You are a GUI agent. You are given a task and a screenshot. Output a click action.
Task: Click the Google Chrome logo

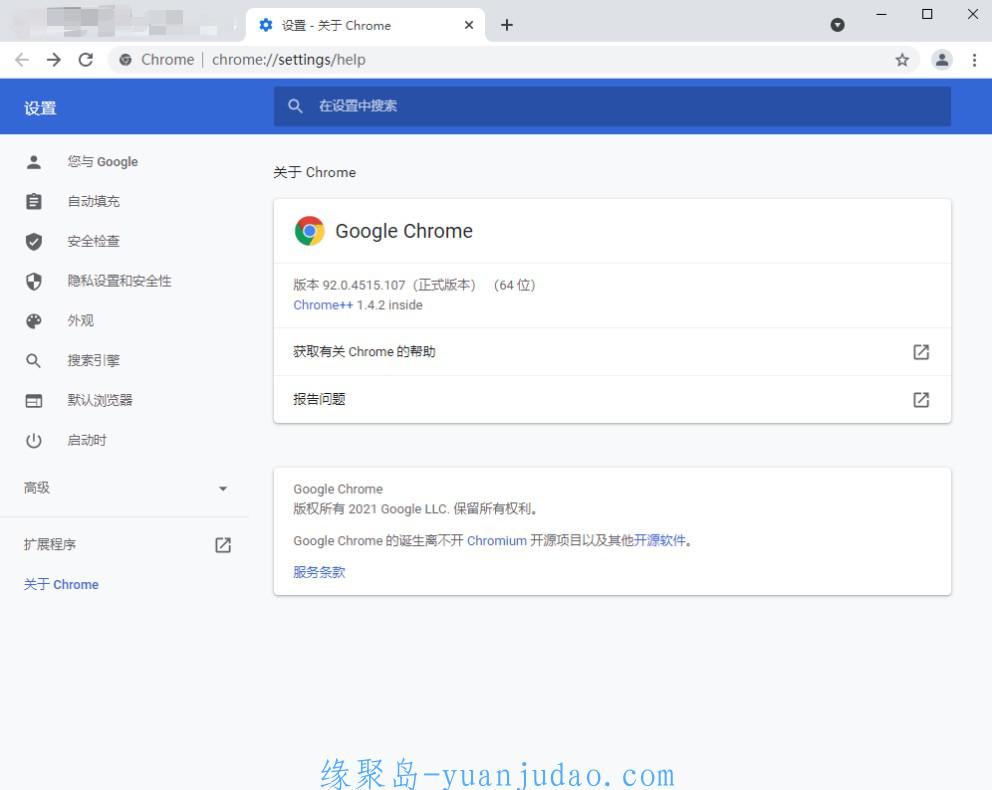pyautogui.click(x=309, y=231)
